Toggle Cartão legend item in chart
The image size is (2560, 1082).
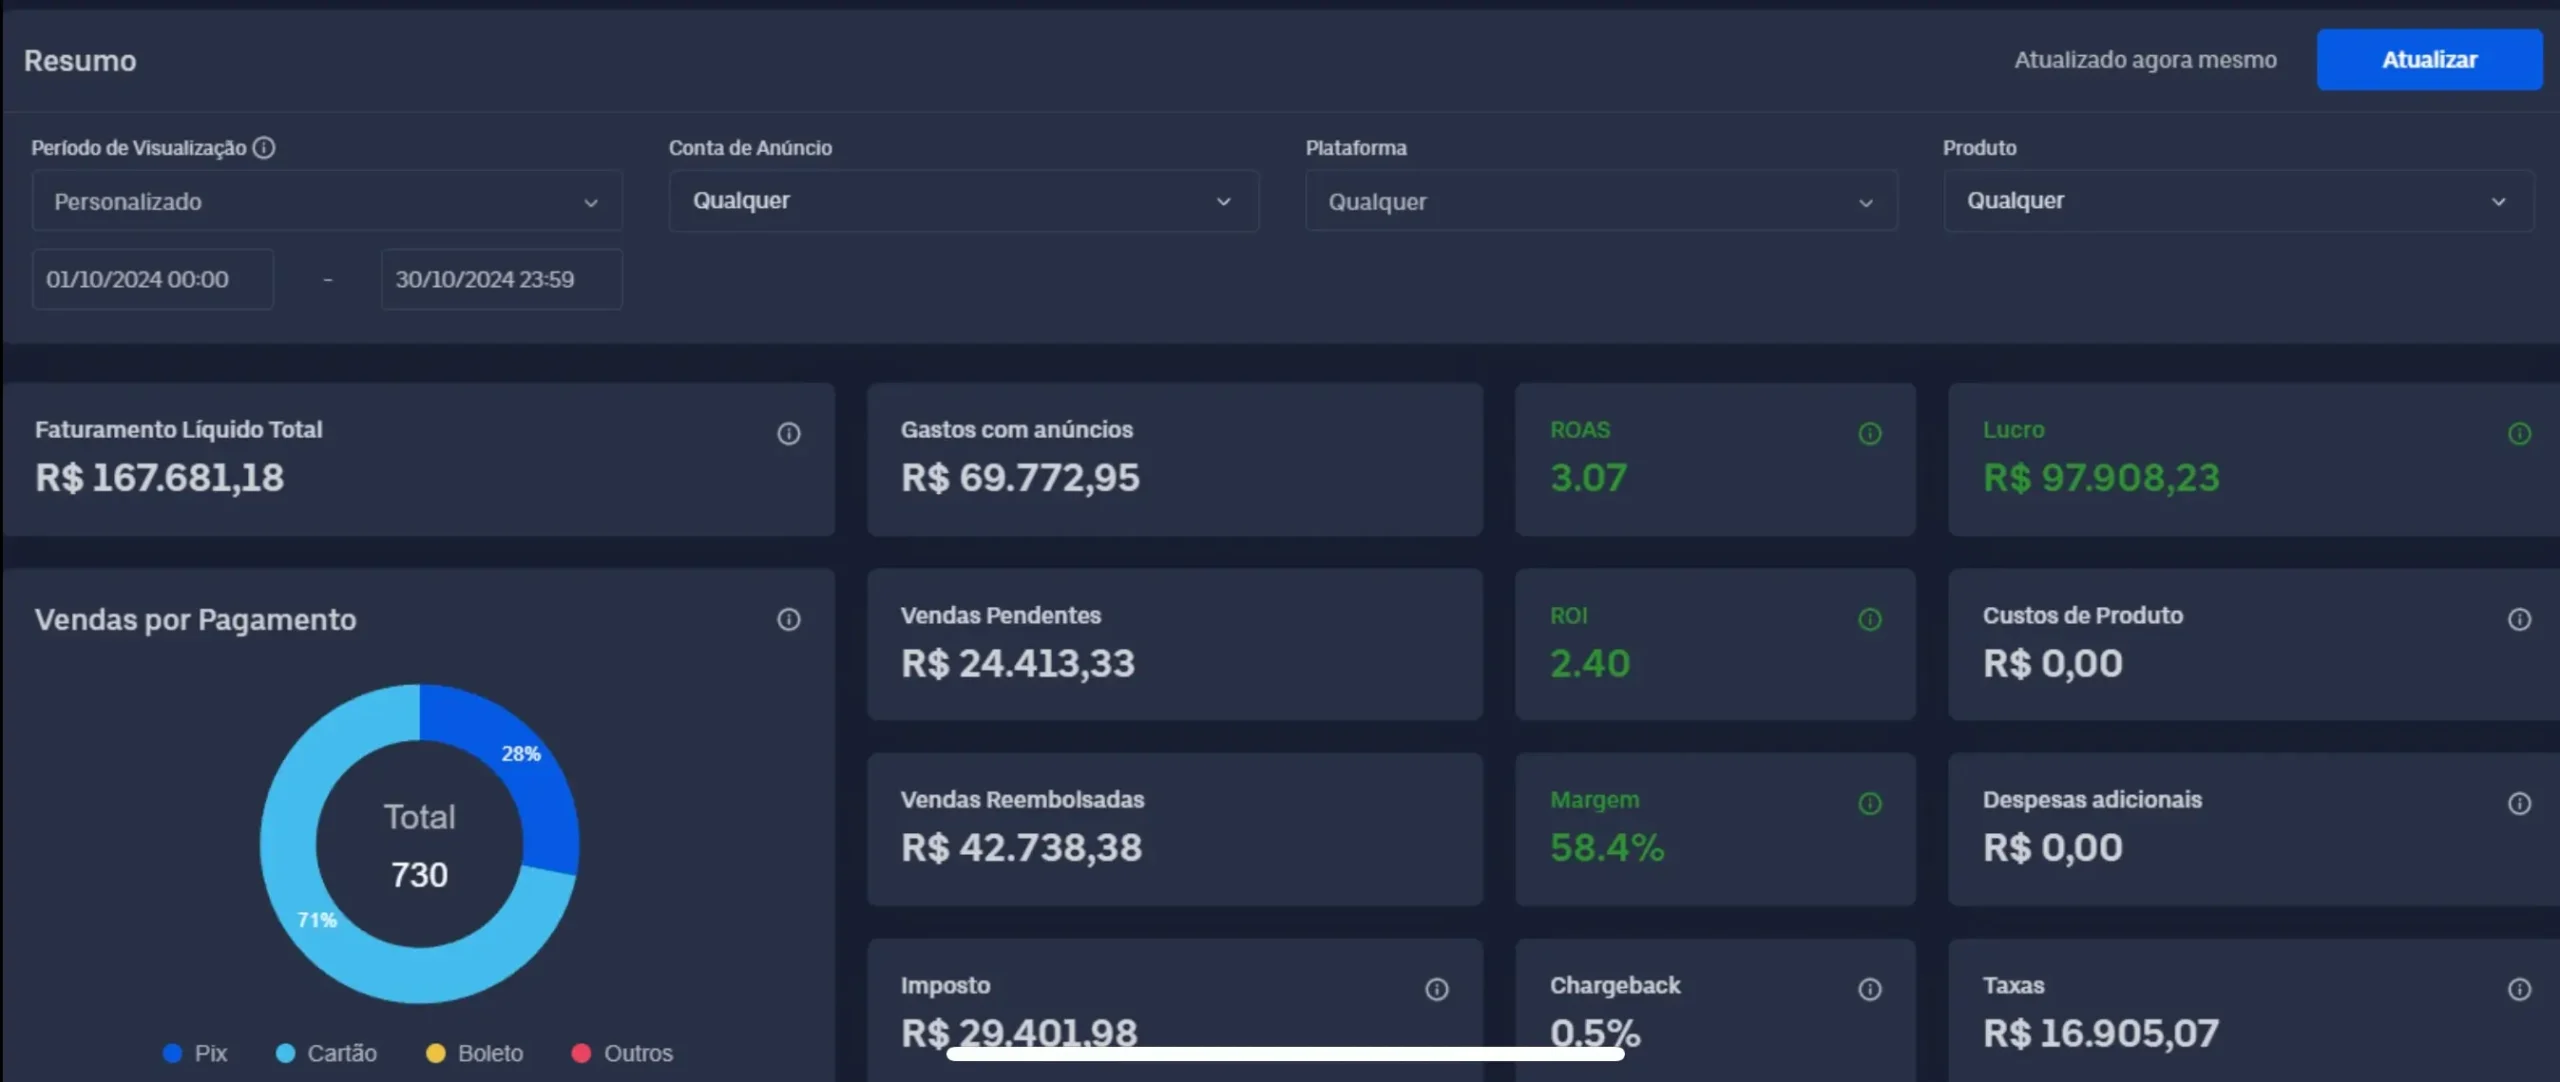point(326,1053)
